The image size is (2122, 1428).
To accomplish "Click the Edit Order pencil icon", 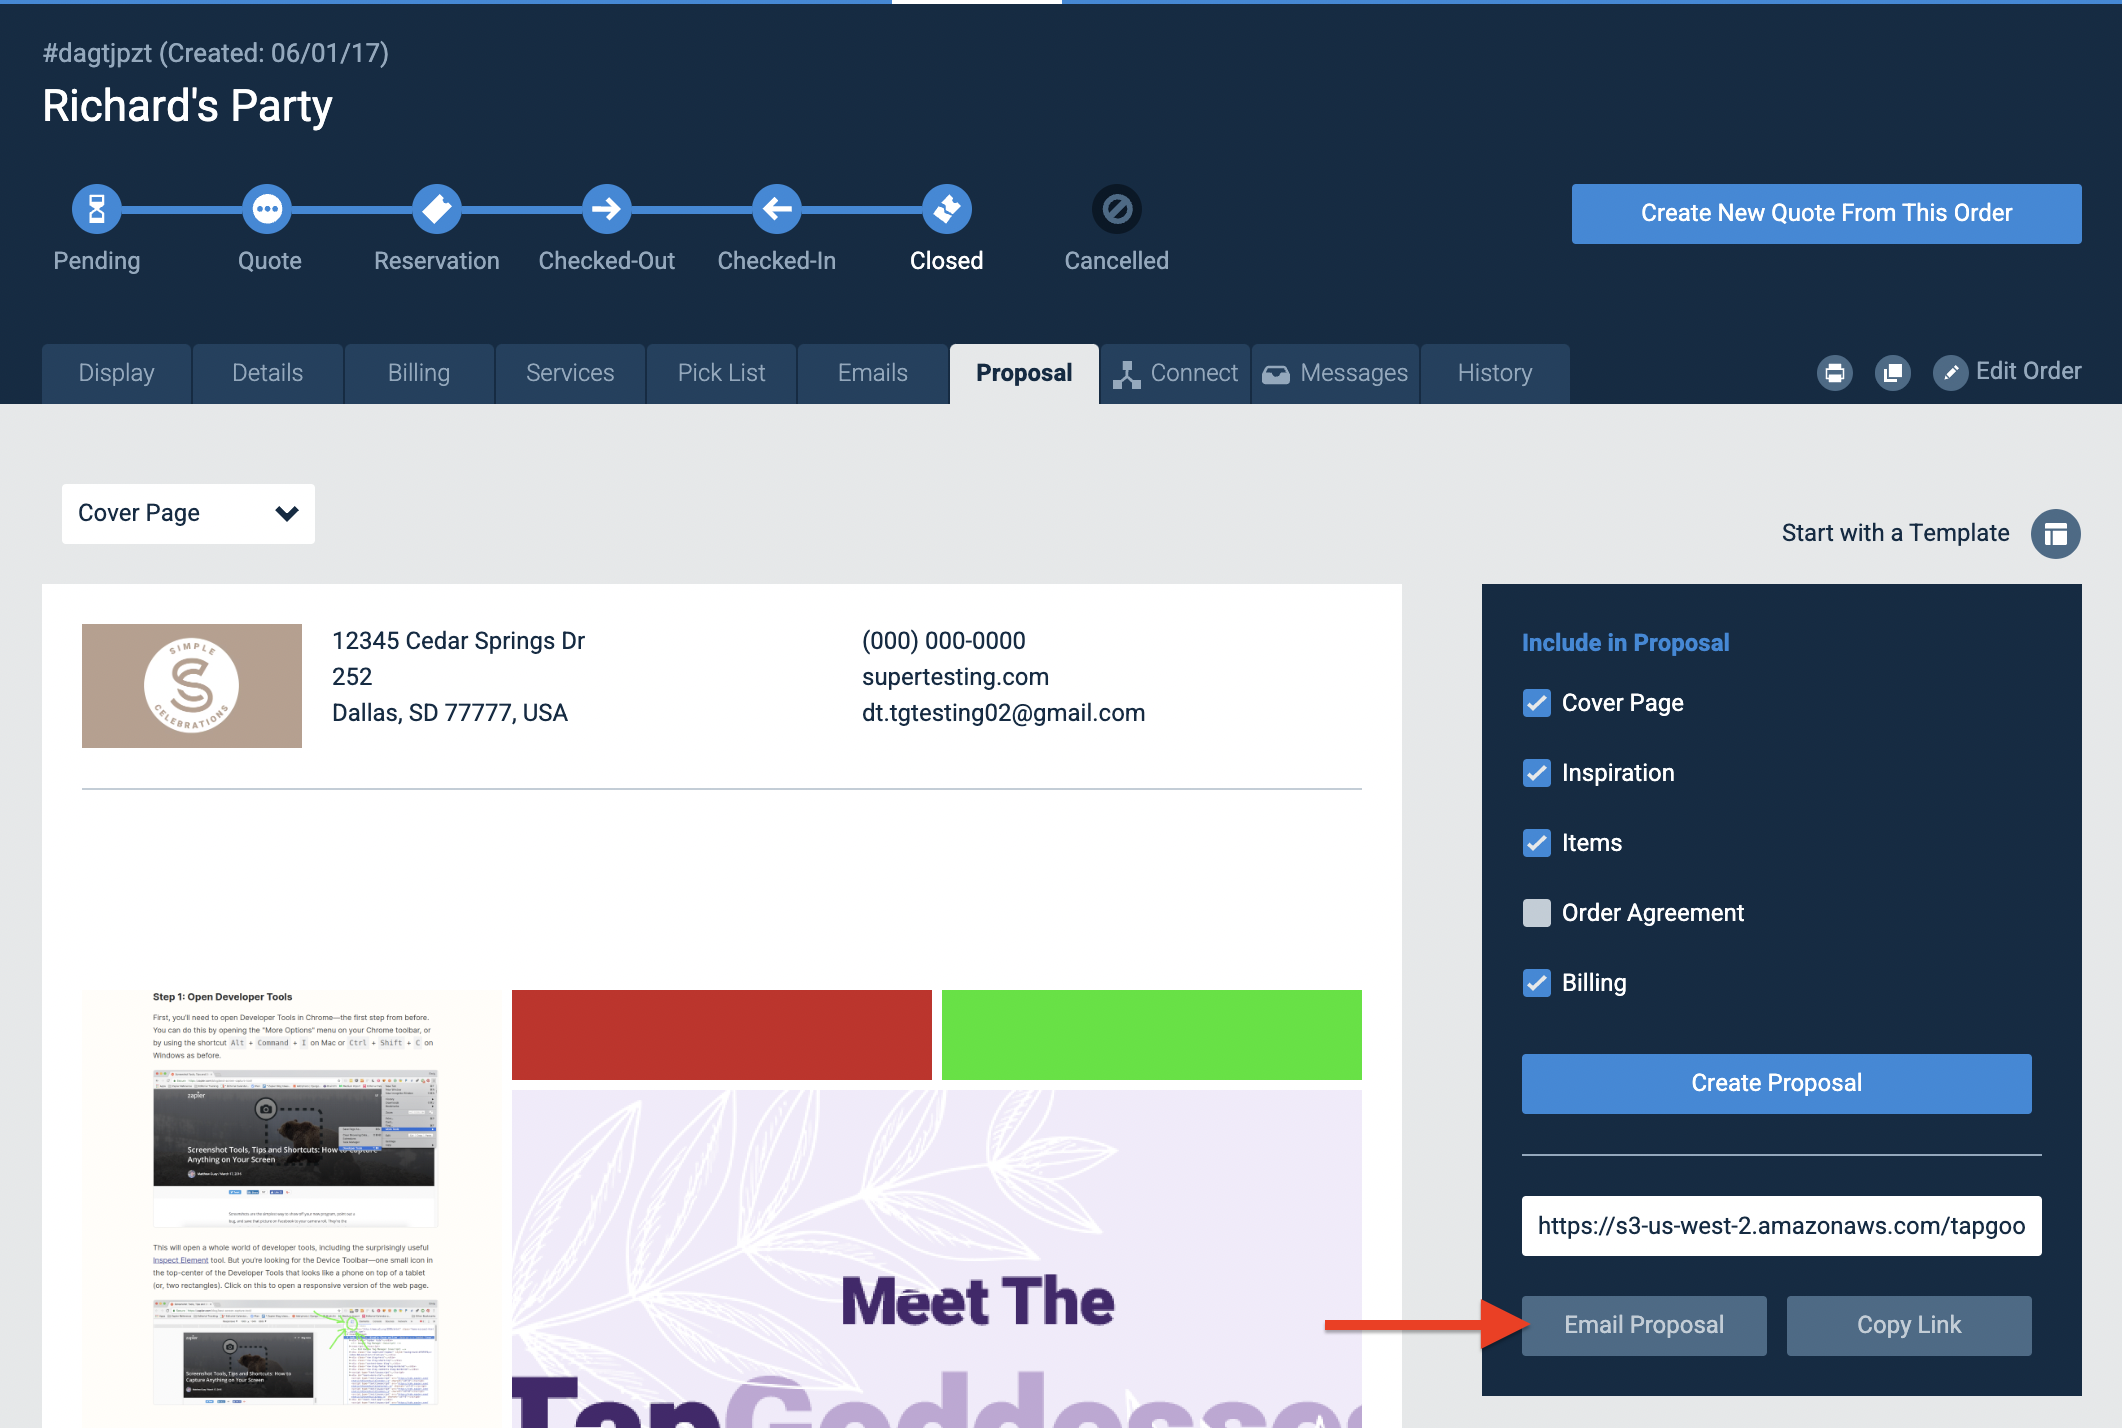I will (1951, 373).
